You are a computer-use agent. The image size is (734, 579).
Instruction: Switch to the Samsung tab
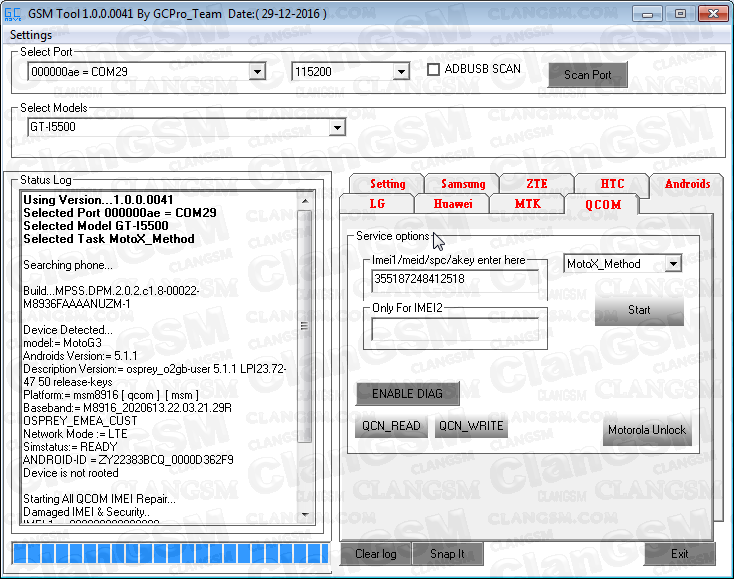(x=462, y=183)
